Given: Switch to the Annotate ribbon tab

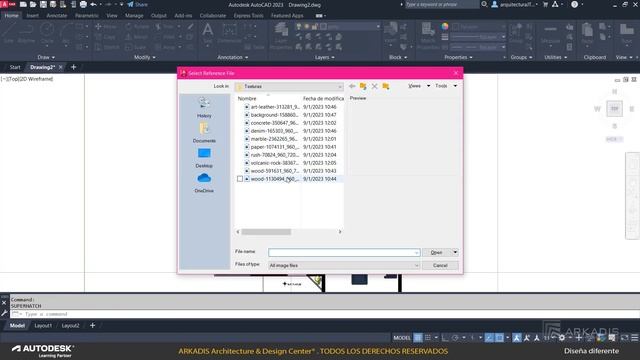Looking at the screenshot, I should (57, 16).
